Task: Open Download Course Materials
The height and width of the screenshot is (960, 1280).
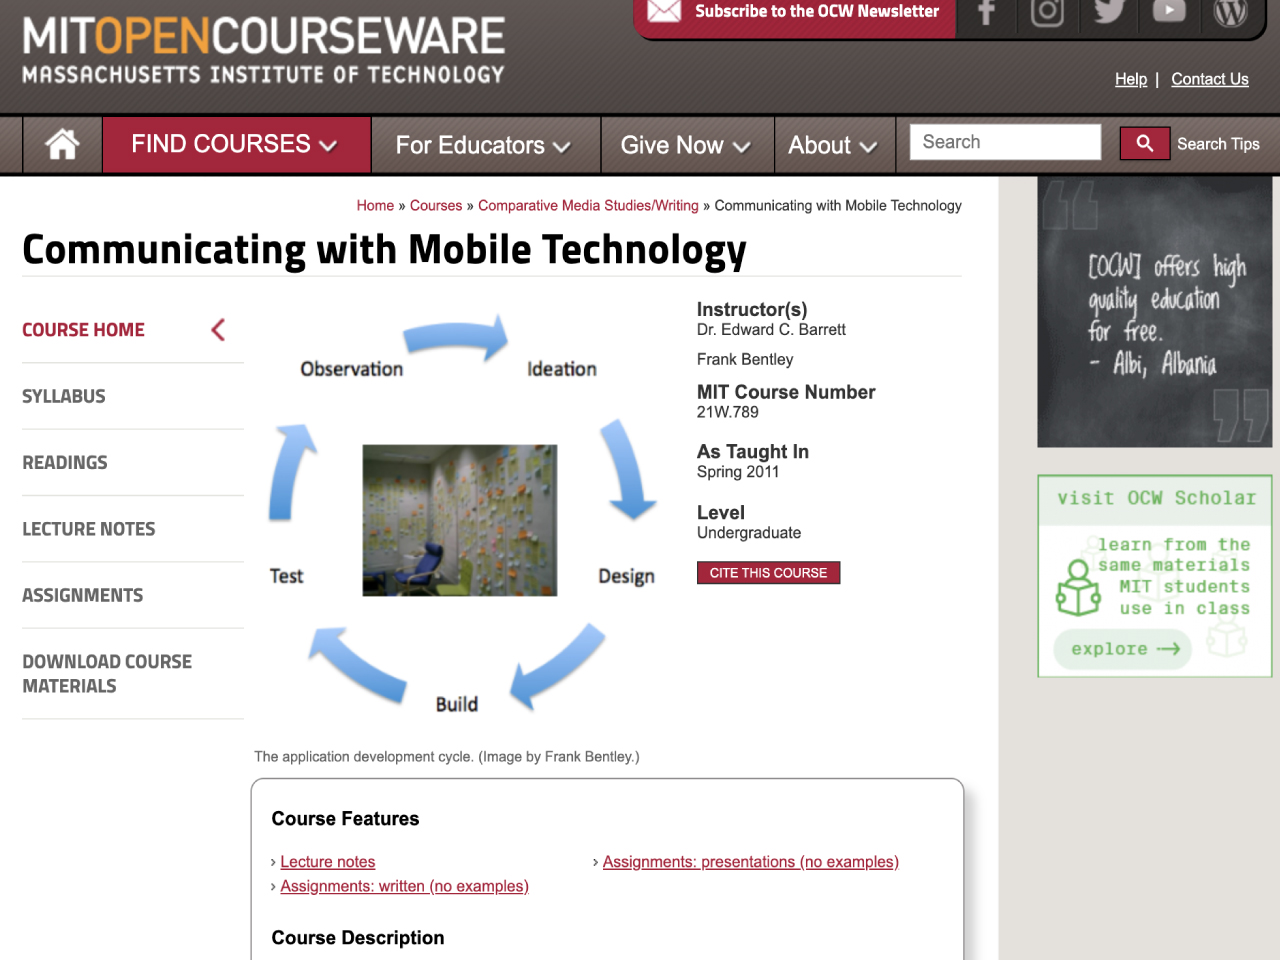Action: [107, 674]
